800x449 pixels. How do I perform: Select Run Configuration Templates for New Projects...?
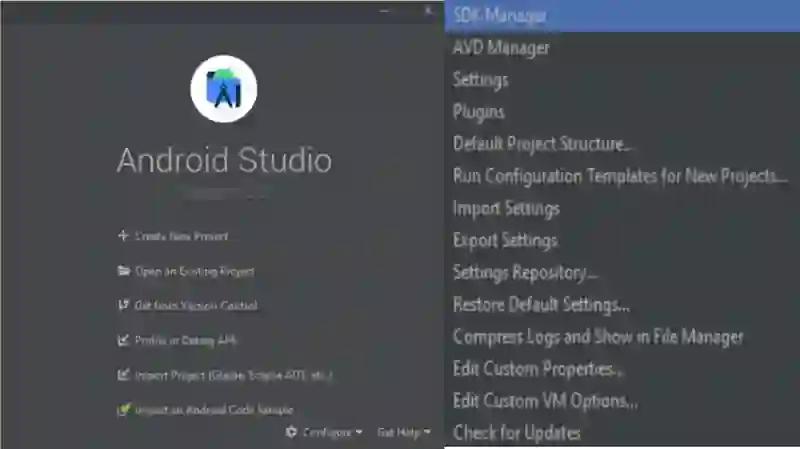point(622,177)
